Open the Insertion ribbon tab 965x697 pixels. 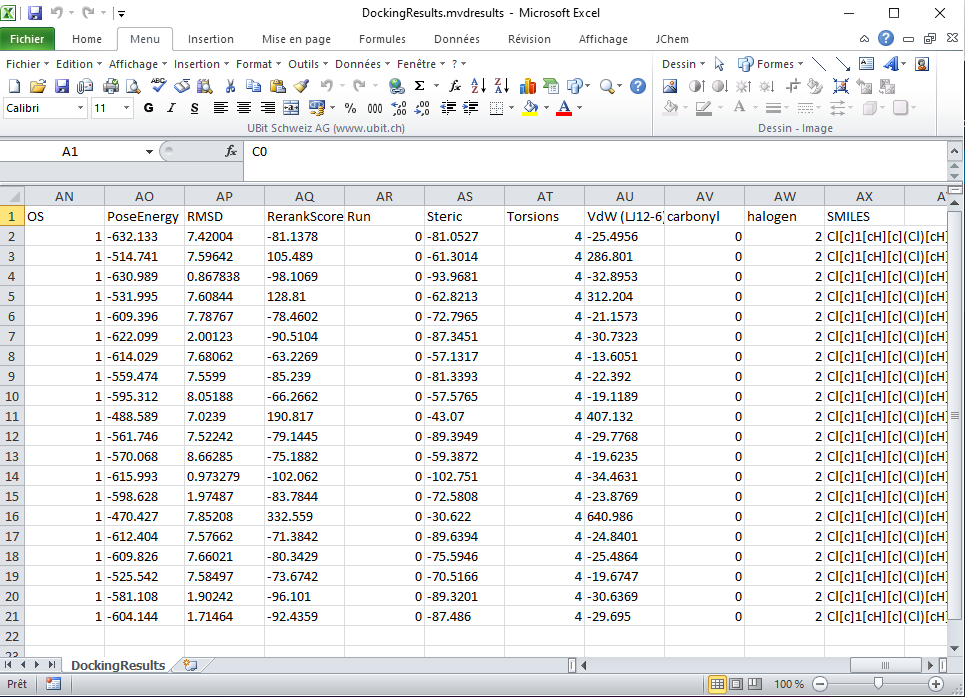pos(210,39)
